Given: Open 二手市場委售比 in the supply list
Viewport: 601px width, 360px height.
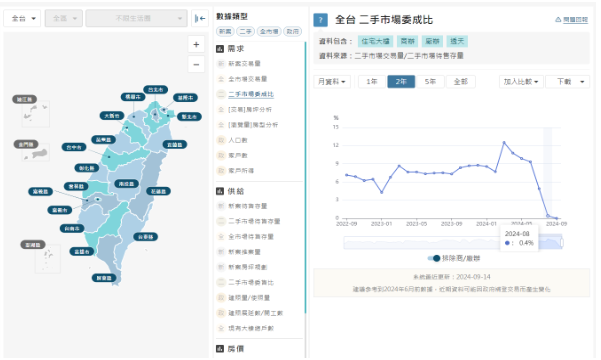Looking at the screenshot, I should click(x=251, y=283).
